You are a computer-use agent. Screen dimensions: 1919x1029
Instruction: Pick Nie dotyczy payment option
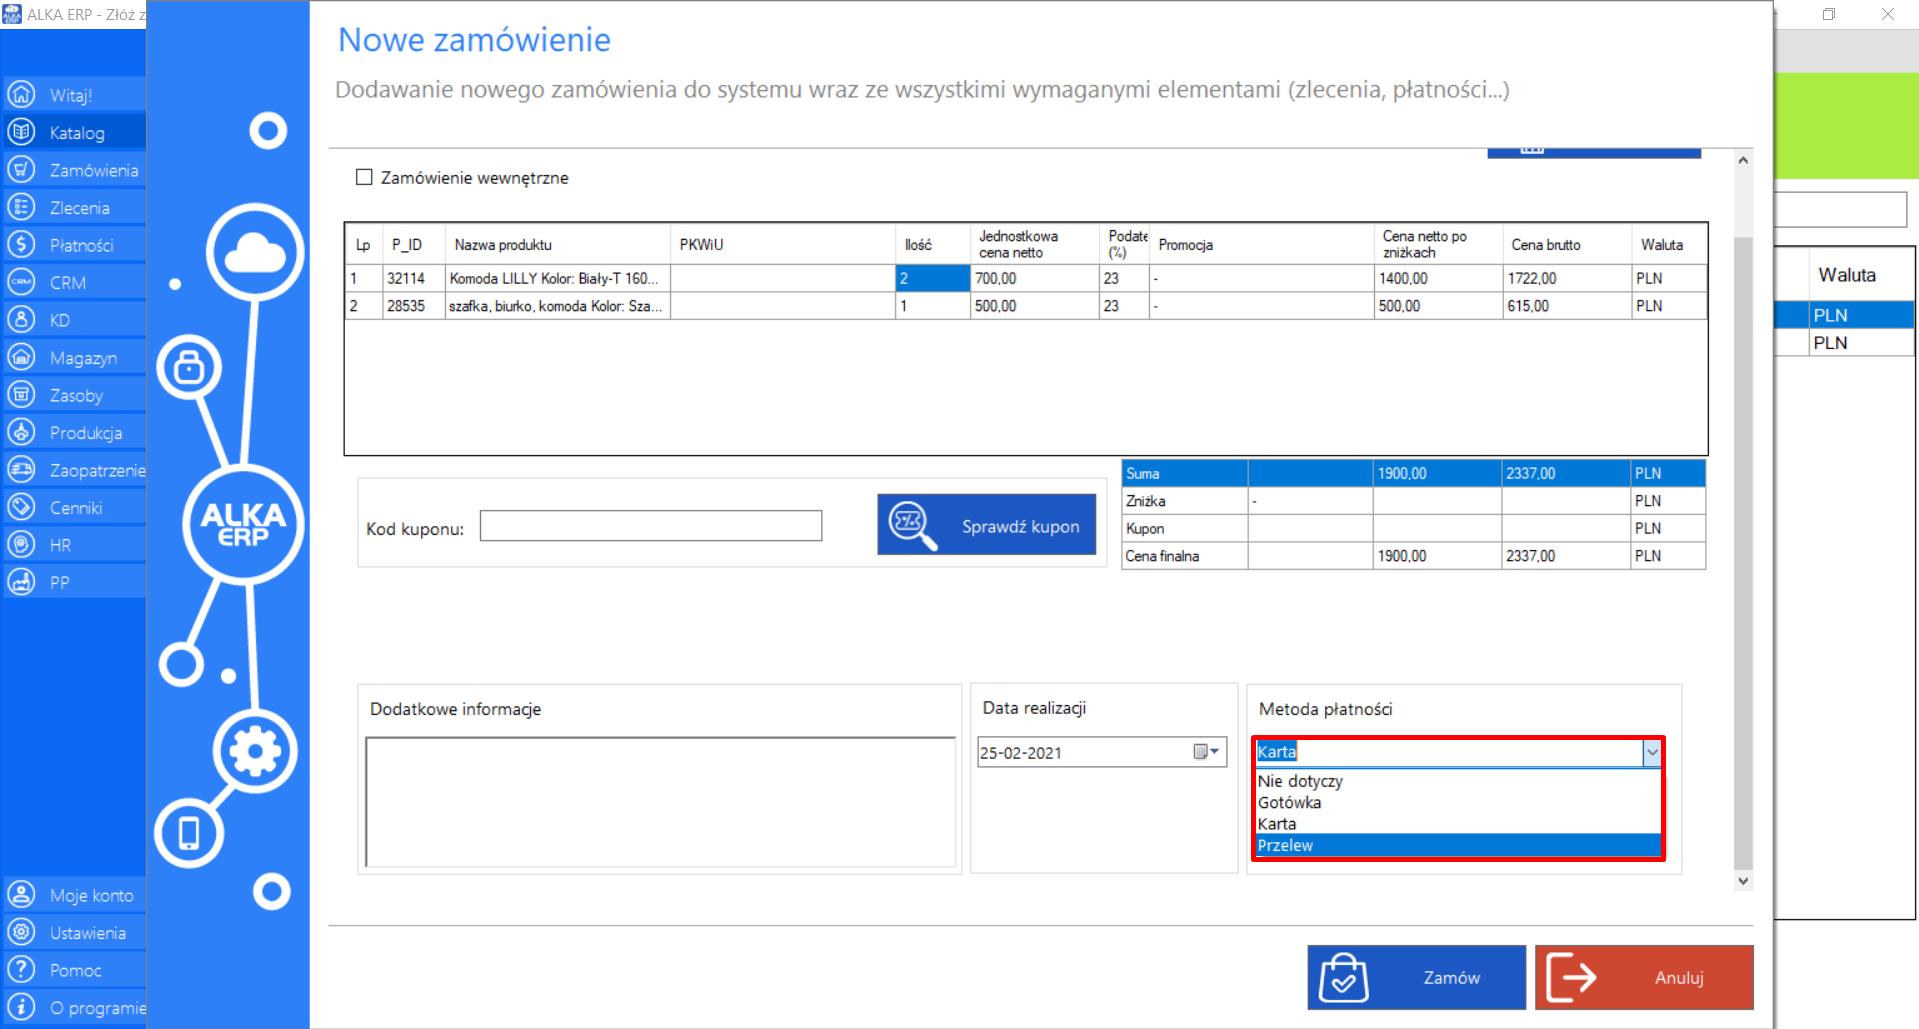1458,781
